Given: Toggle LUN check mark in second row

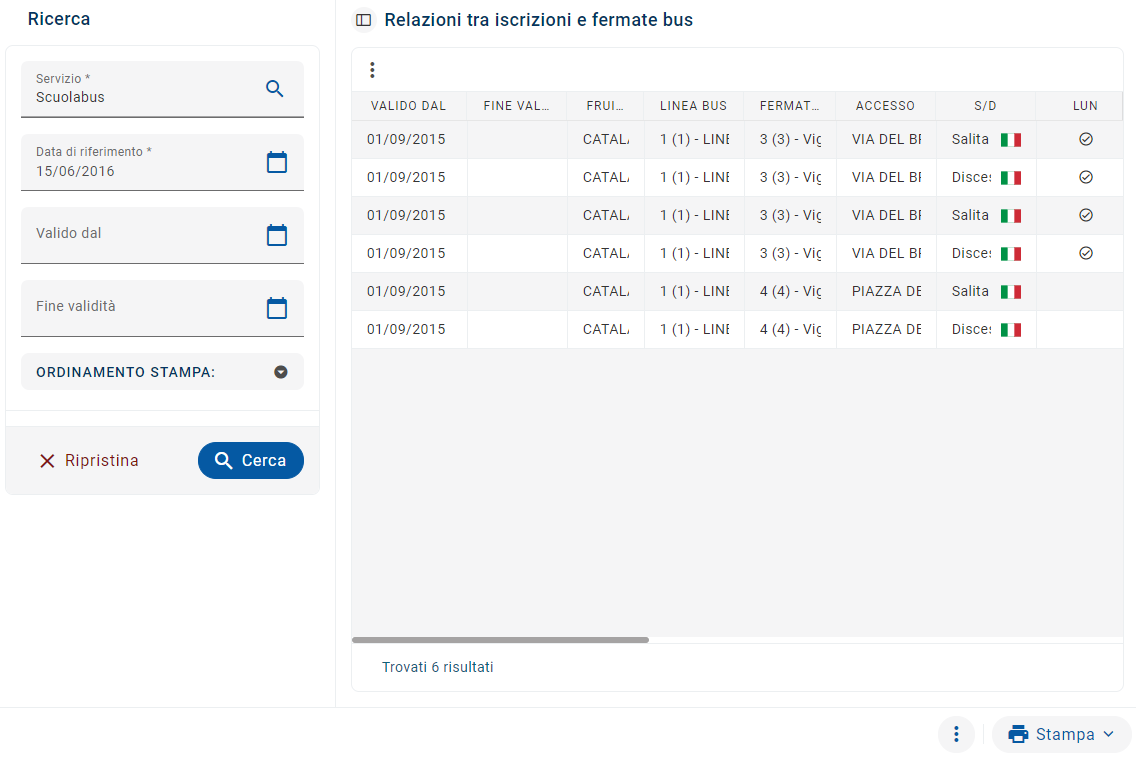Looking at the screenshot, I should [1085, 177].
